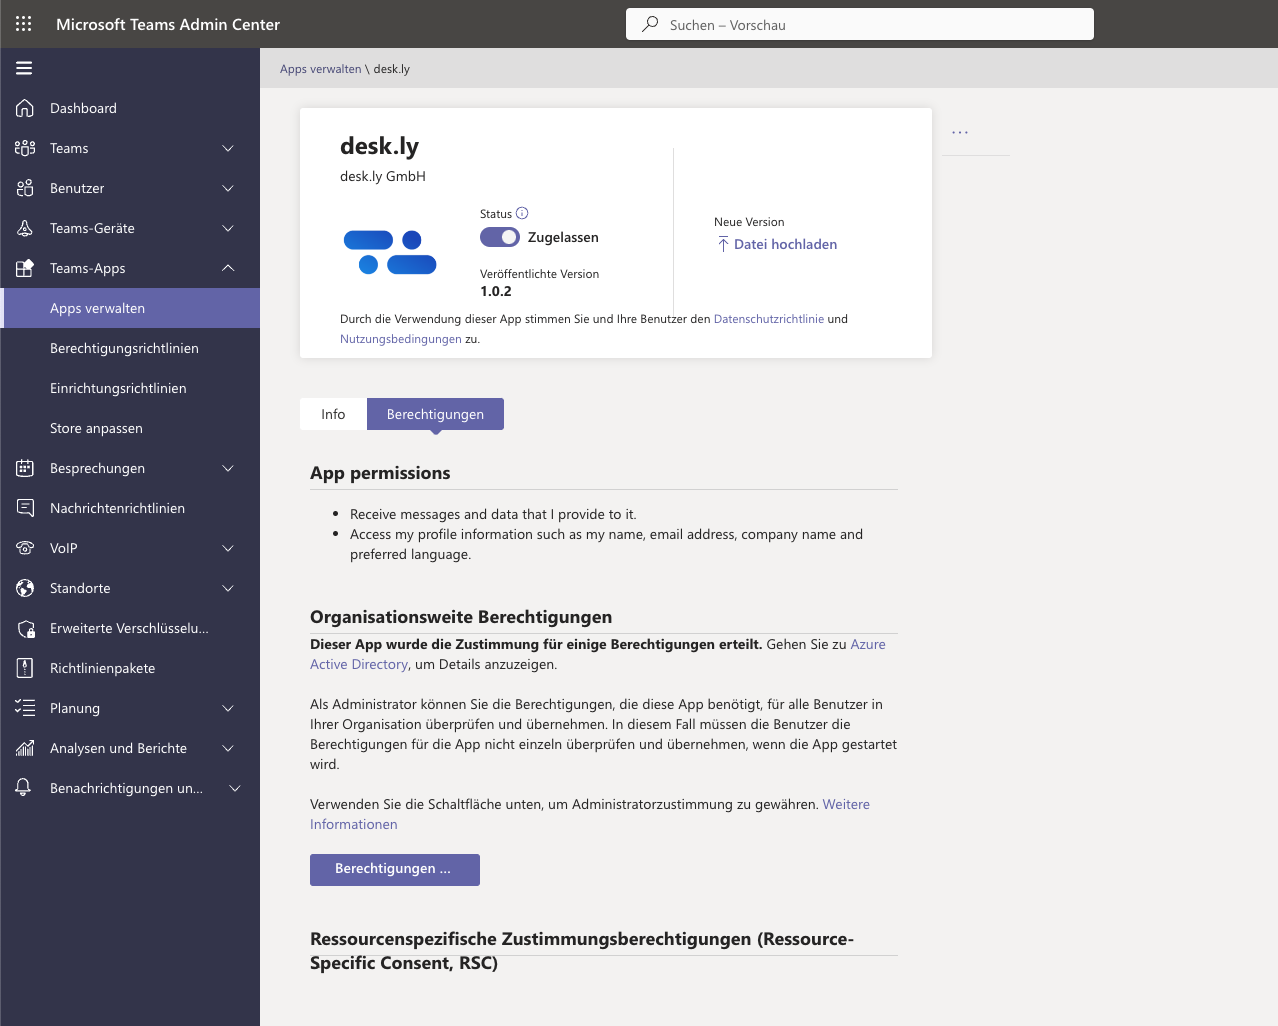
Task: Click the search magnifier icon
Action: [x=650, y=24]
